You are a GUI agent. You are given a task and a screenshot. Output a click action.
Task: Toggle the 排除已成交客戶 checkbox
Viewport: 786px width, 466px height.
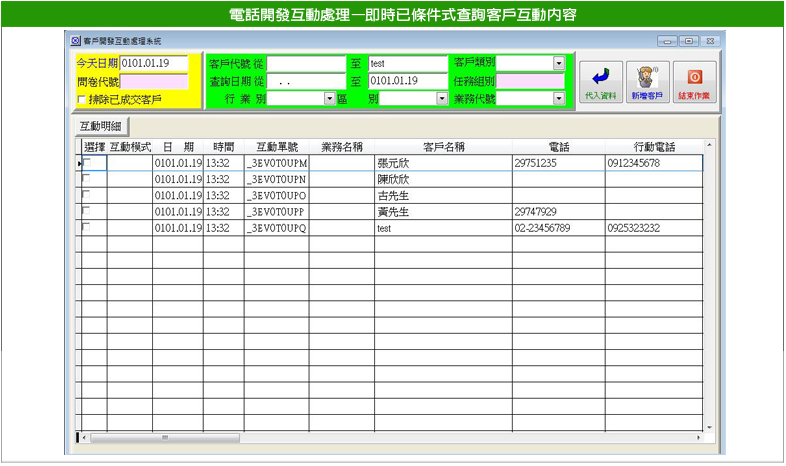pyautogui.click(x=82, y=100)
